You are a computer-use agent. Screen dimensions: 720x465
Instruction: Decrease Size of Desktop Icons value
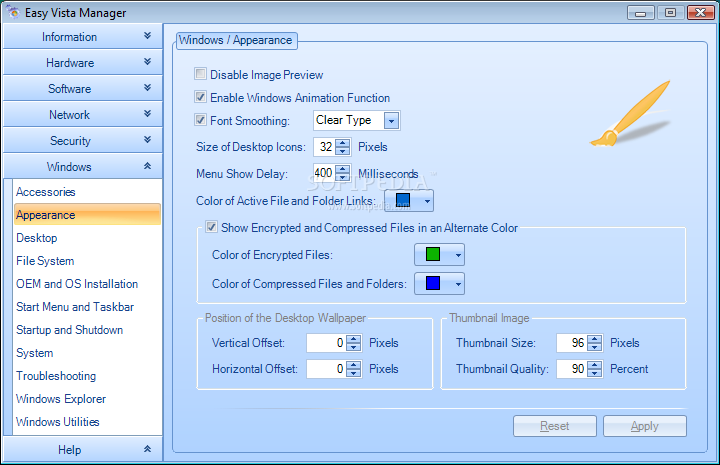[x=343, y=151]
